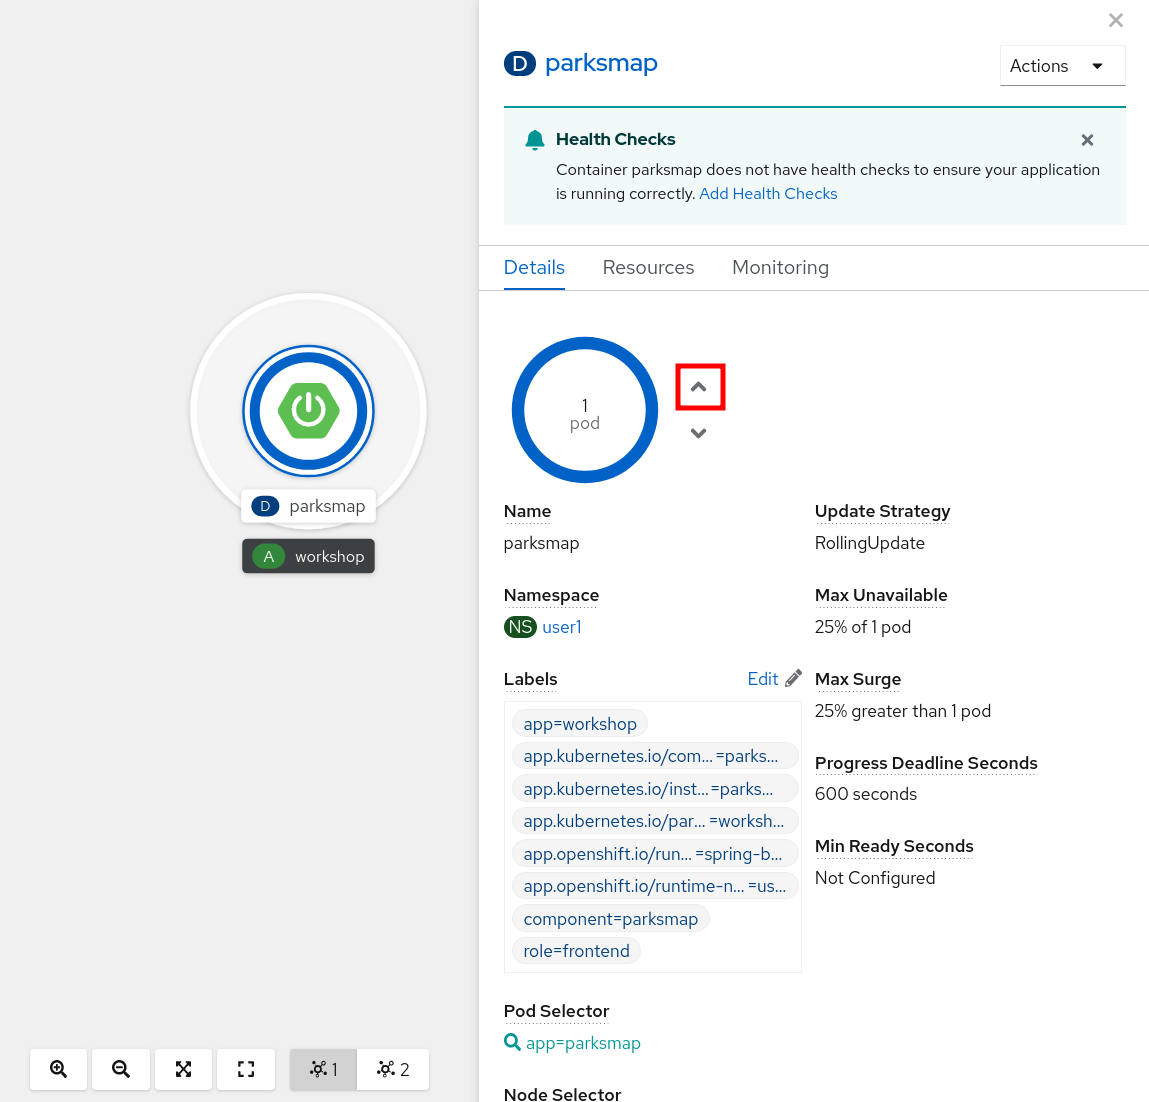1149x1102 pixels.
Task: Switch to the Resources tab
Action: (x=648, y=268)
